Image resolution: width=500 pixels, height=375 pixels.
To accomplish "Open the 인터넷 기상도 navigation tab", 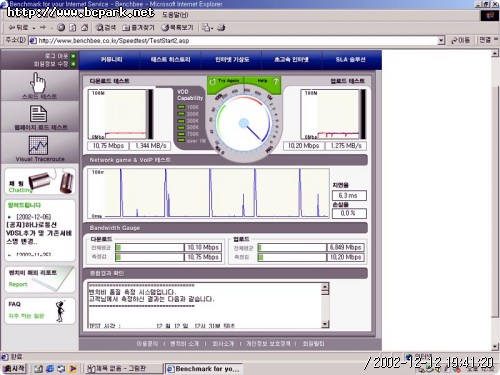I will click(x=232, y=60).
